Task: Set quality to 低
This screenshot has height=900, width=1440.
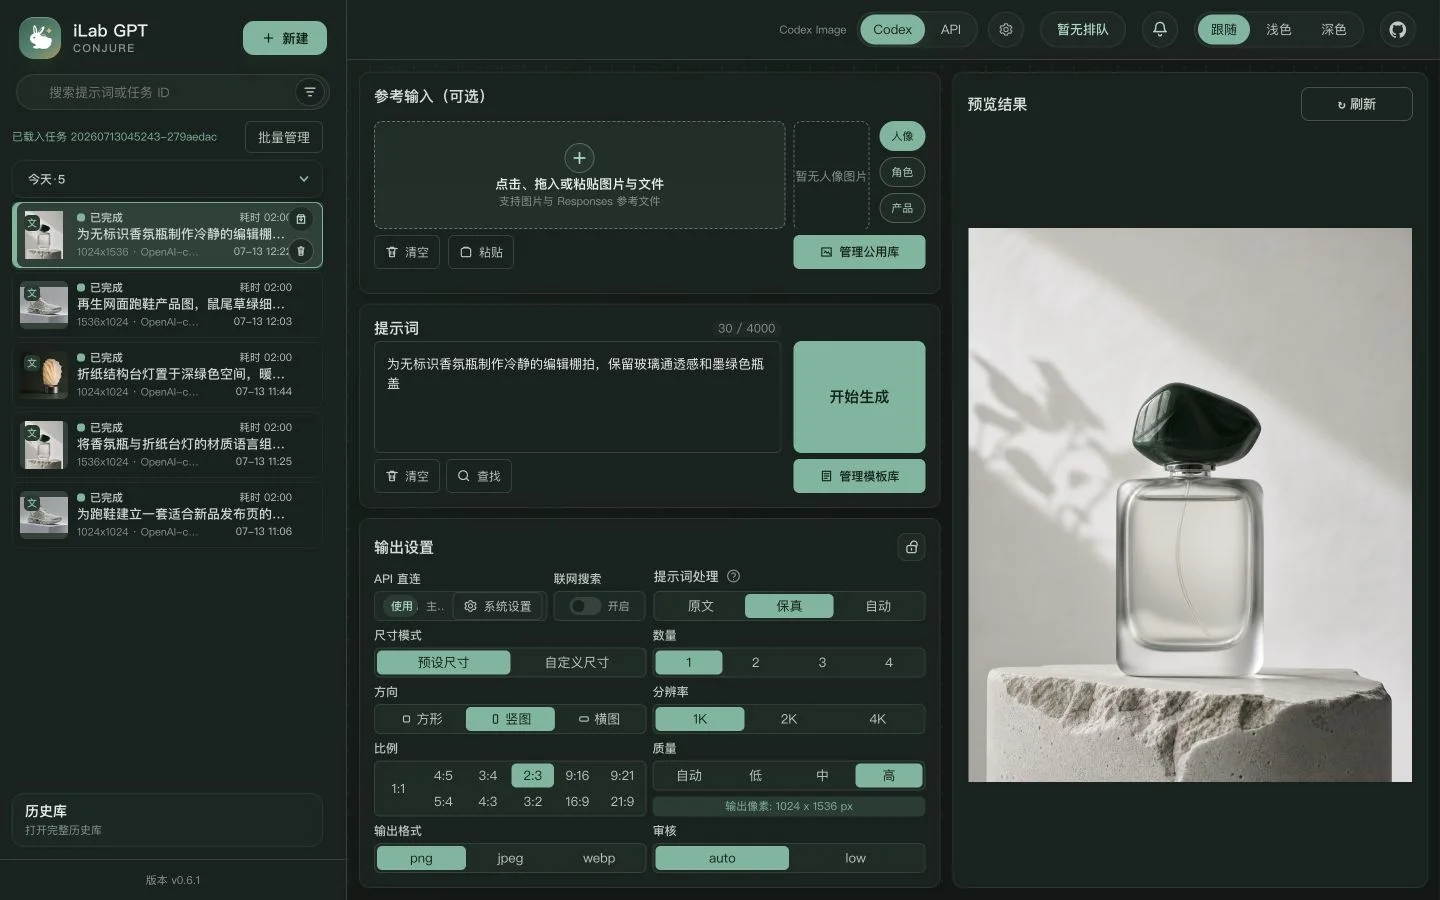Action: (x=755, y=775)
